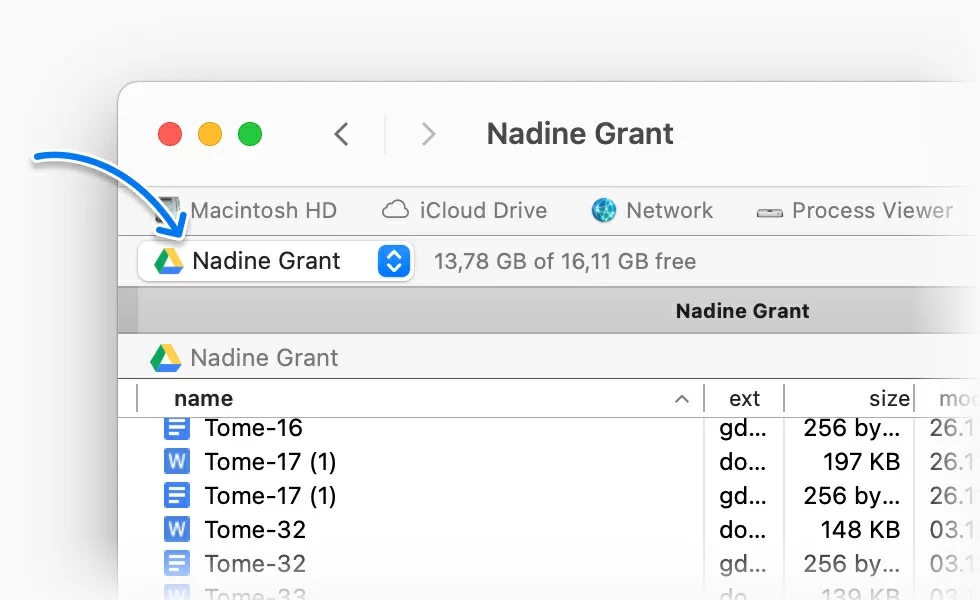Viewport: 980px width, 600px height.
Task: Click Word icon of Tome-17 (1) docx
Action: click(176, 462)
